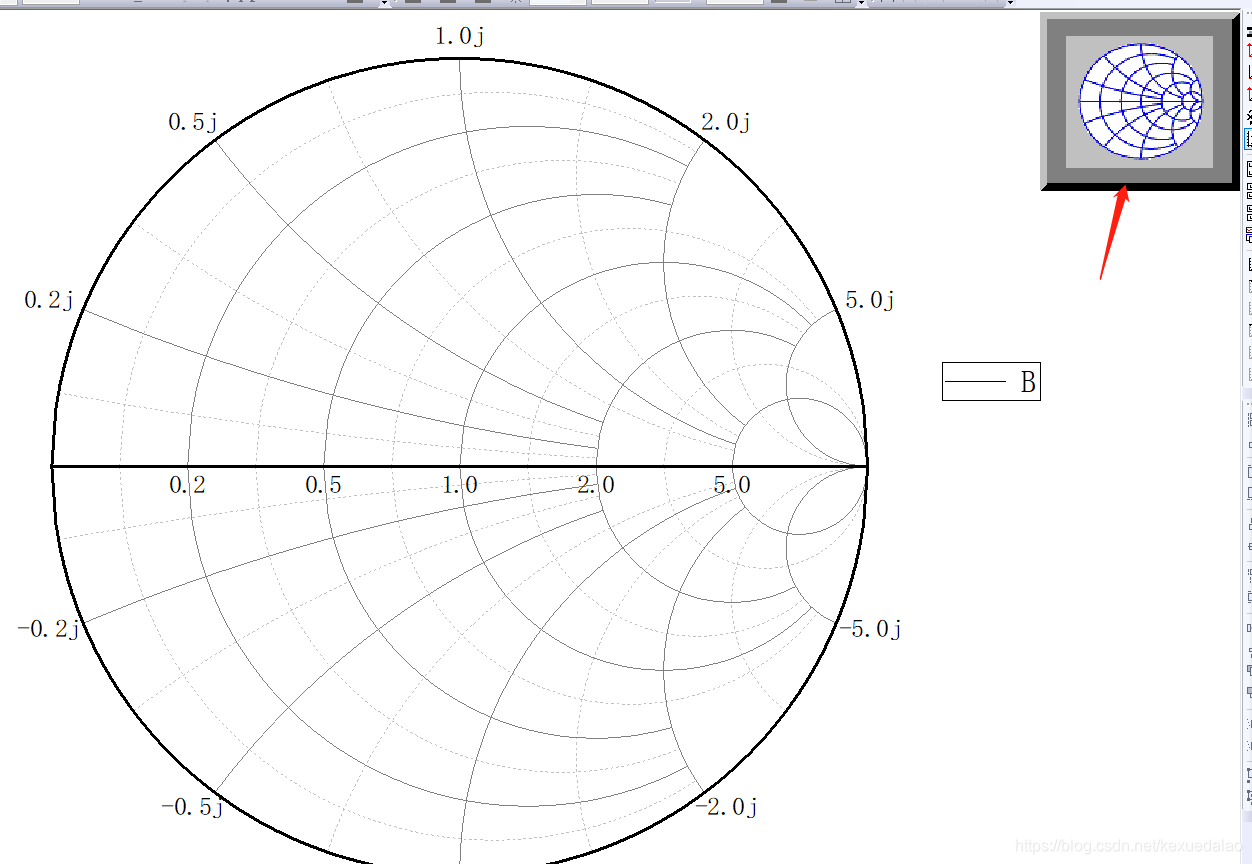Select the -5.0j reactance label
The height and width of the screenshot is (864, 1252).
pos(870,629)
